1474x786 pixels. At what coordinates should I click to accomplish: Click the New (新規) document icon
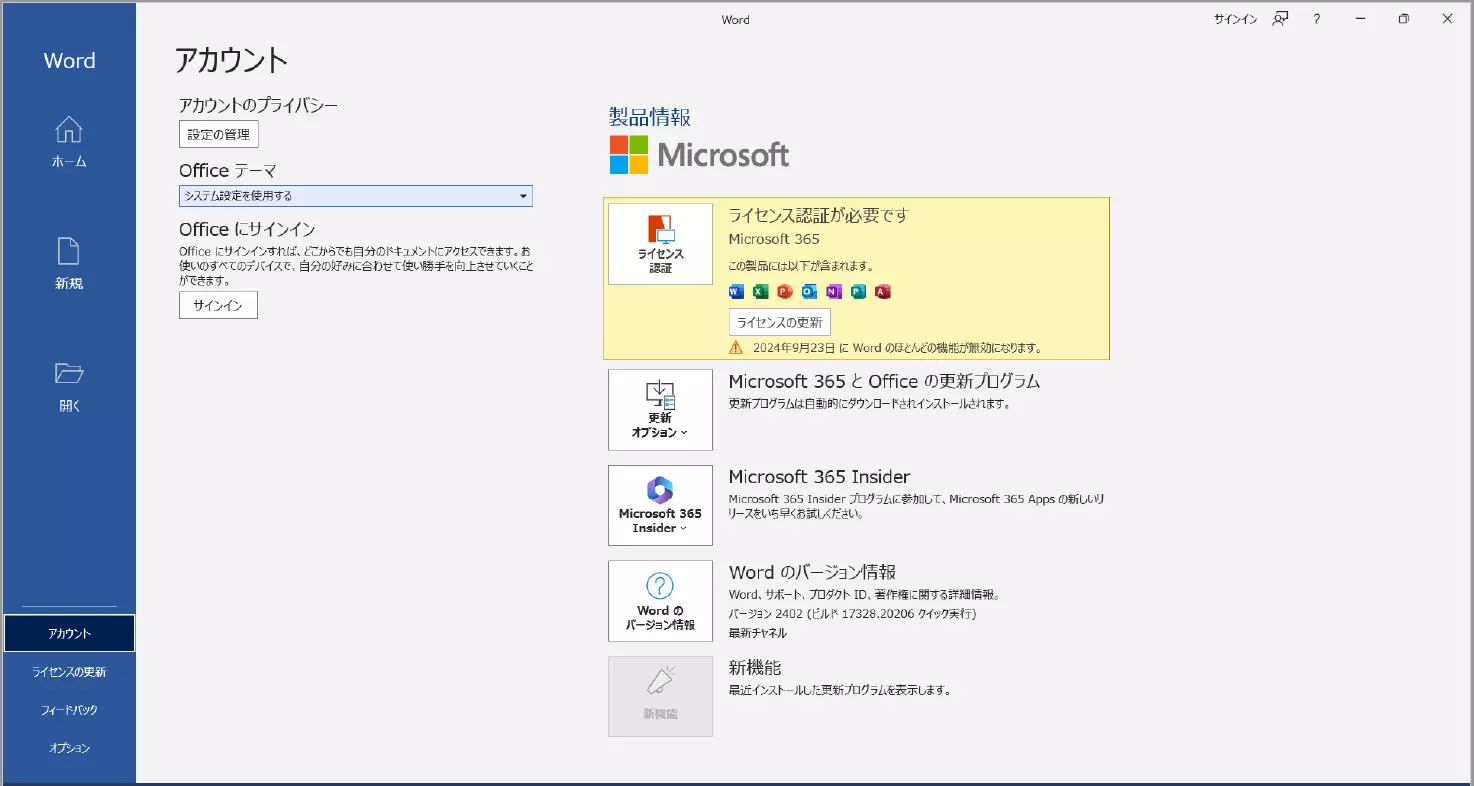[x=69, y=251]
